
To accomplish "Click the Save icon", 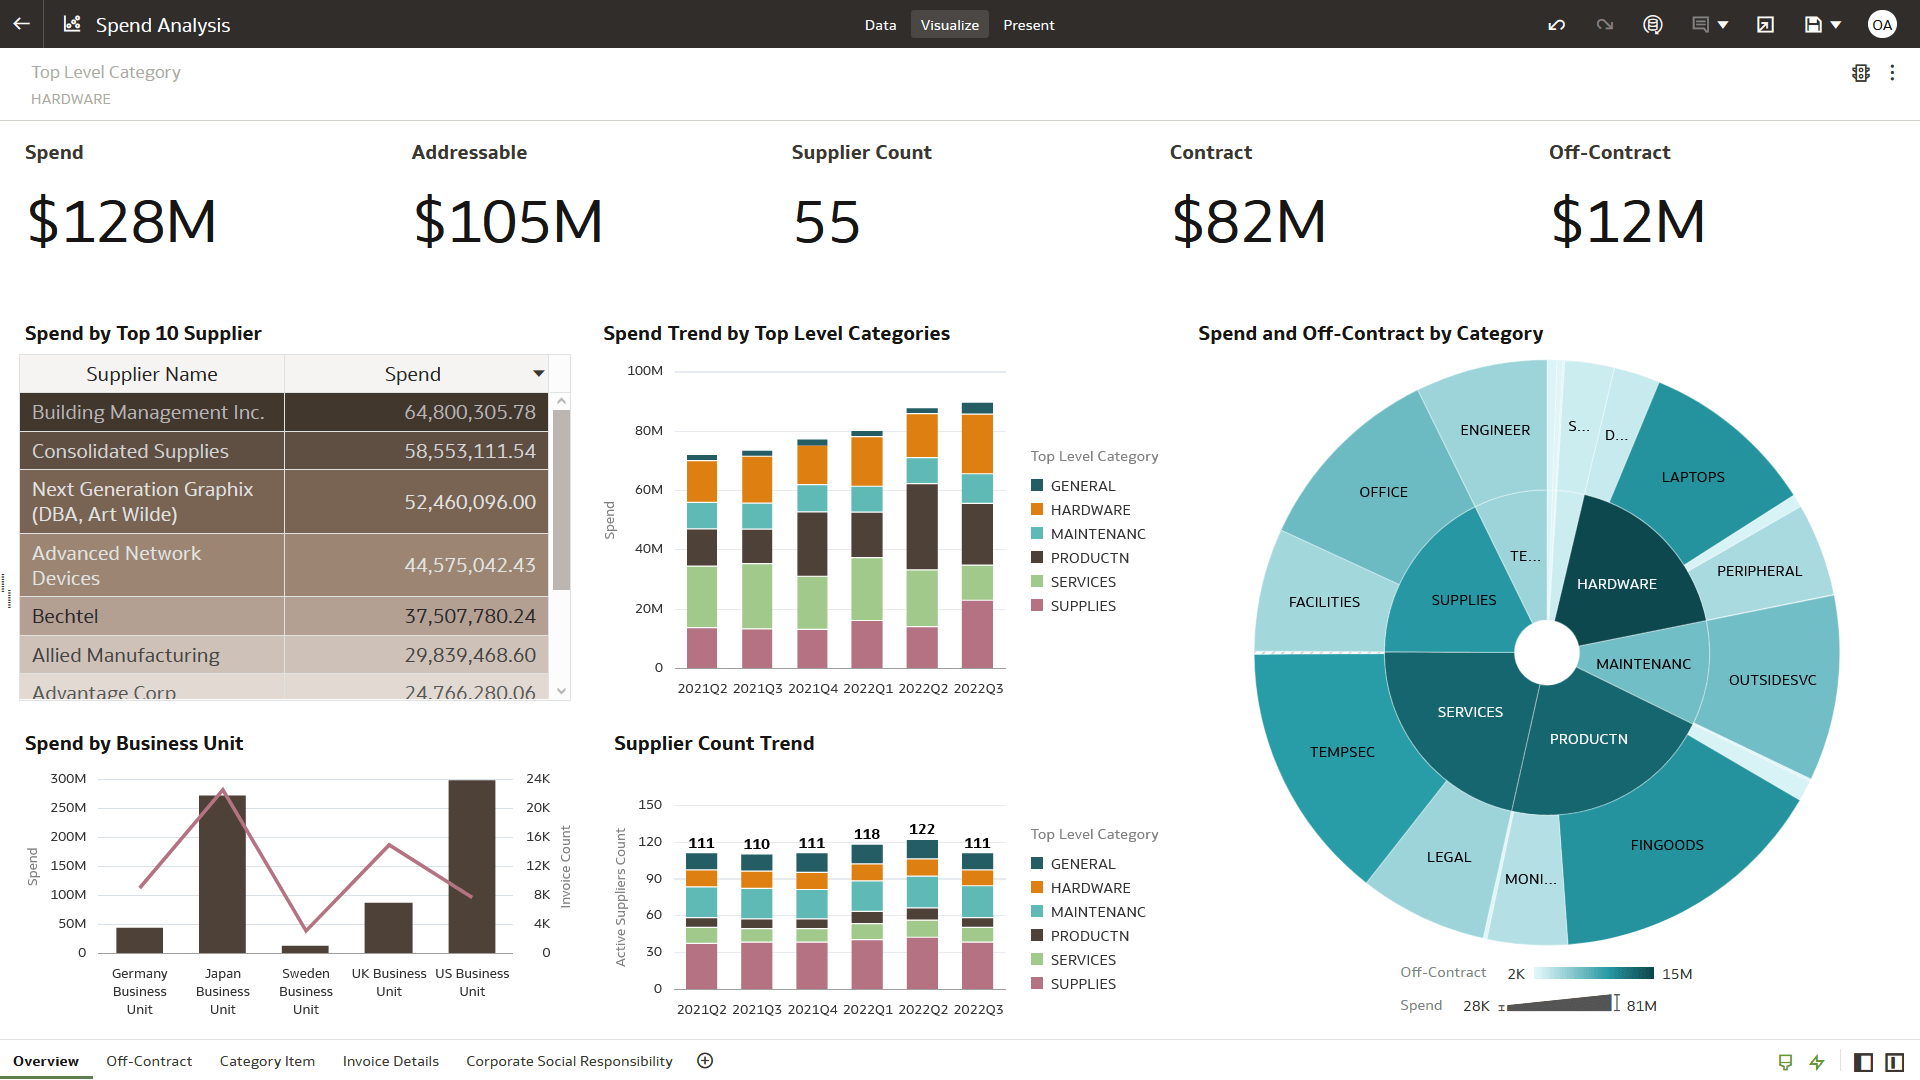I will tap(1813, 24).
